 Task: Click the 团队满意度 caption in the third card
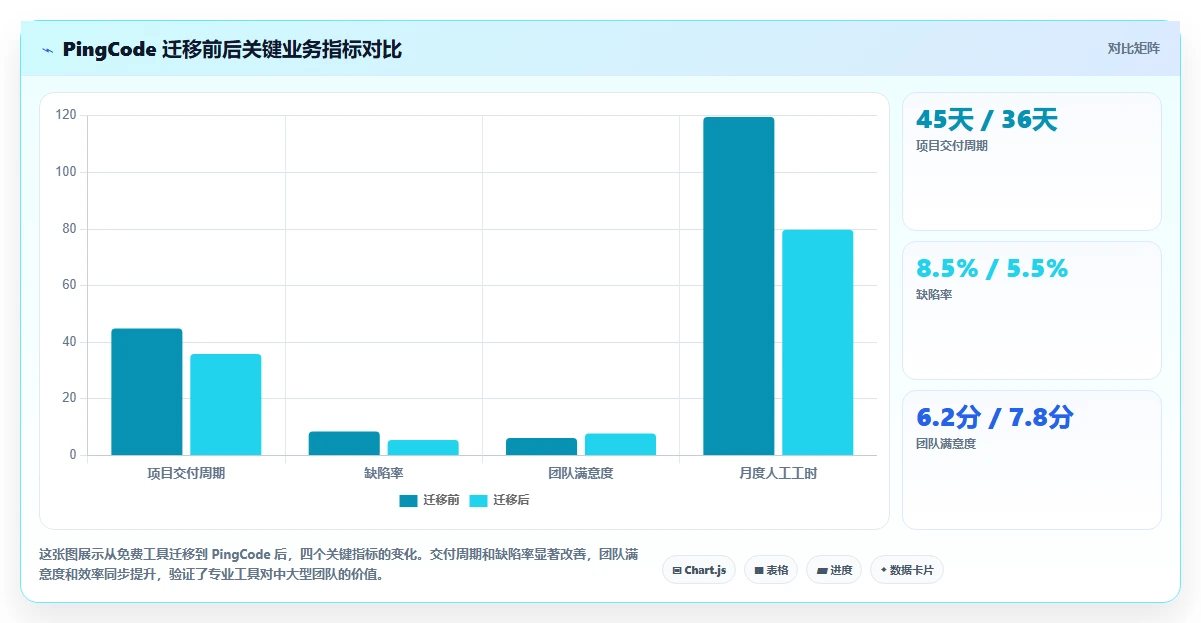point(946,444)
